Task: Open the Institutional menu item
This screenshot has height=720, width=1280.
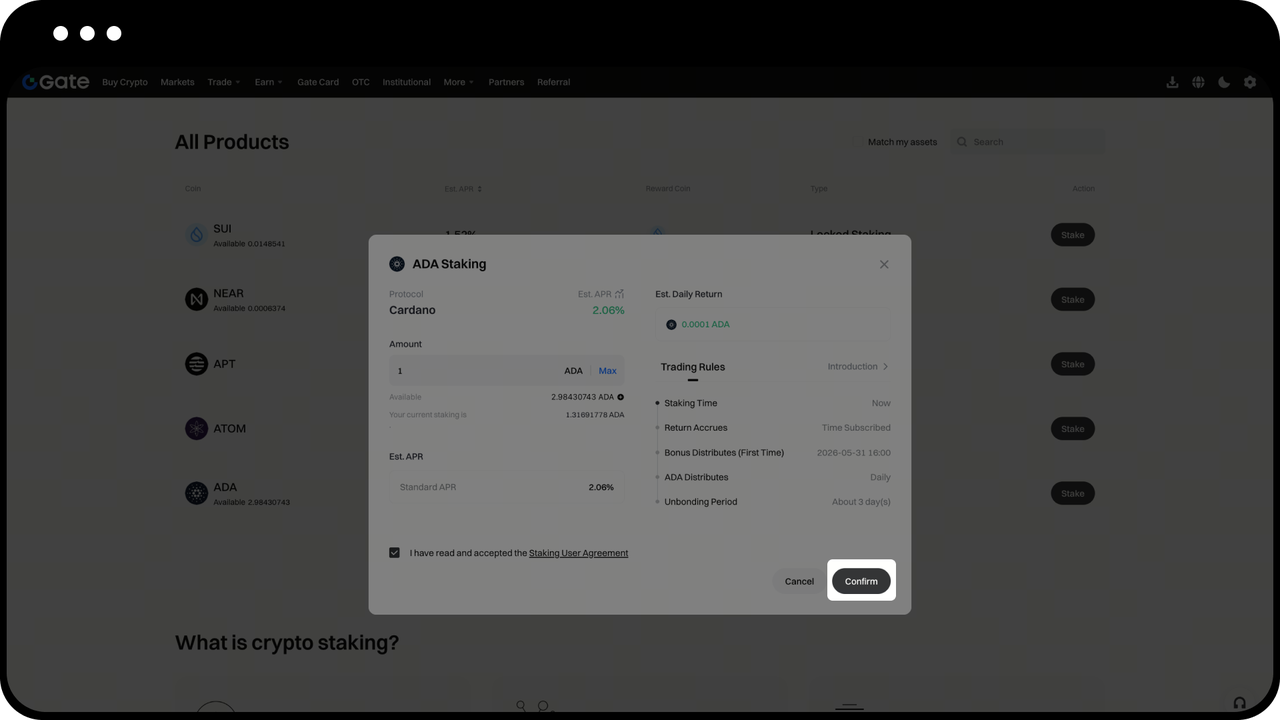Action: [x=406, y=82]
